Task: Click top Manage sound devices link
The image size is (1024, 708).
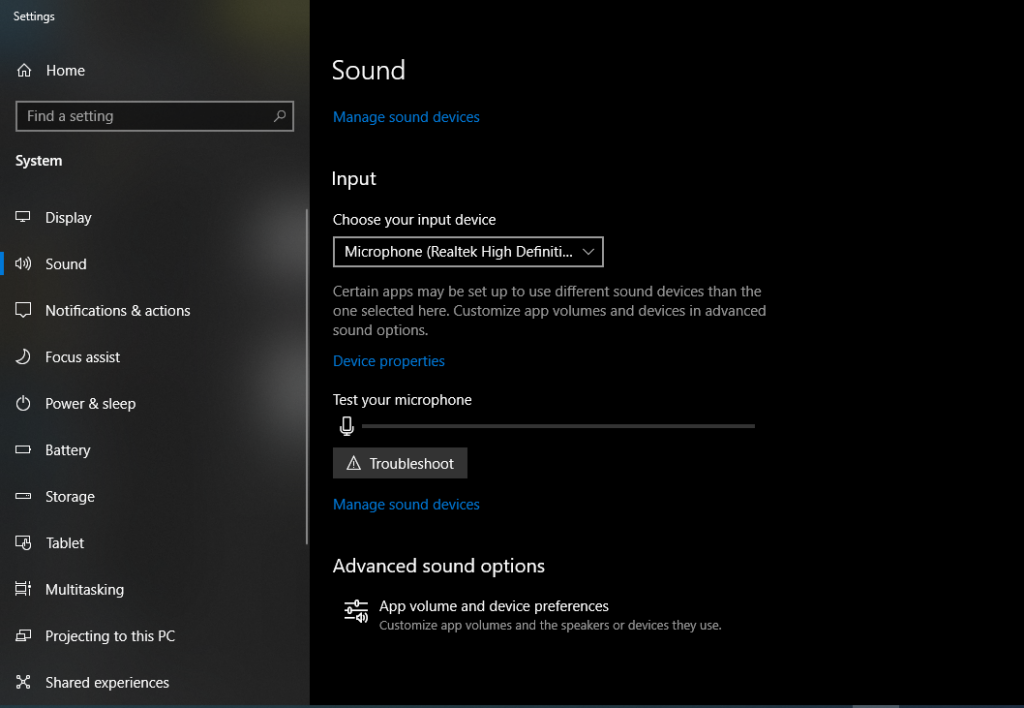Action: click(406, 117)
